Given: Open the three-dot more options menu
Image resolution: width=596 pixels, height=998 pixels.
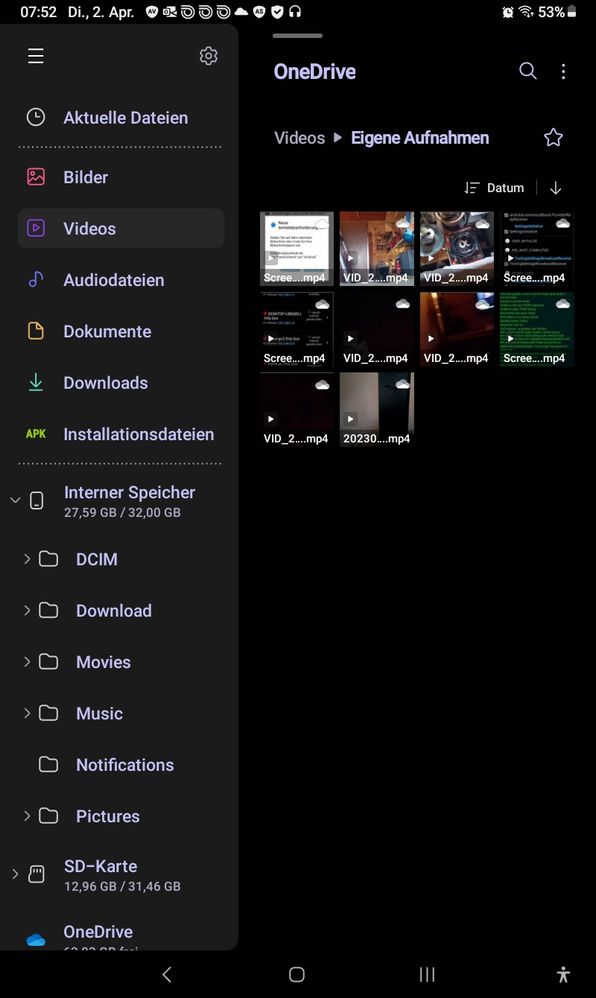Looking at the screenshot, I should click(564, 71).
